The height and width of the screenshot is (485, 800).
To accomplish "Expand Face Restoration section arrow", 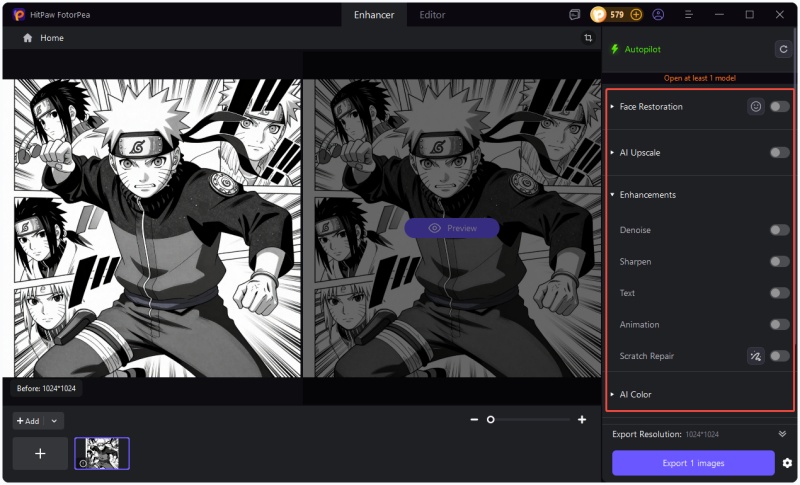I will (x=612, y=107).
